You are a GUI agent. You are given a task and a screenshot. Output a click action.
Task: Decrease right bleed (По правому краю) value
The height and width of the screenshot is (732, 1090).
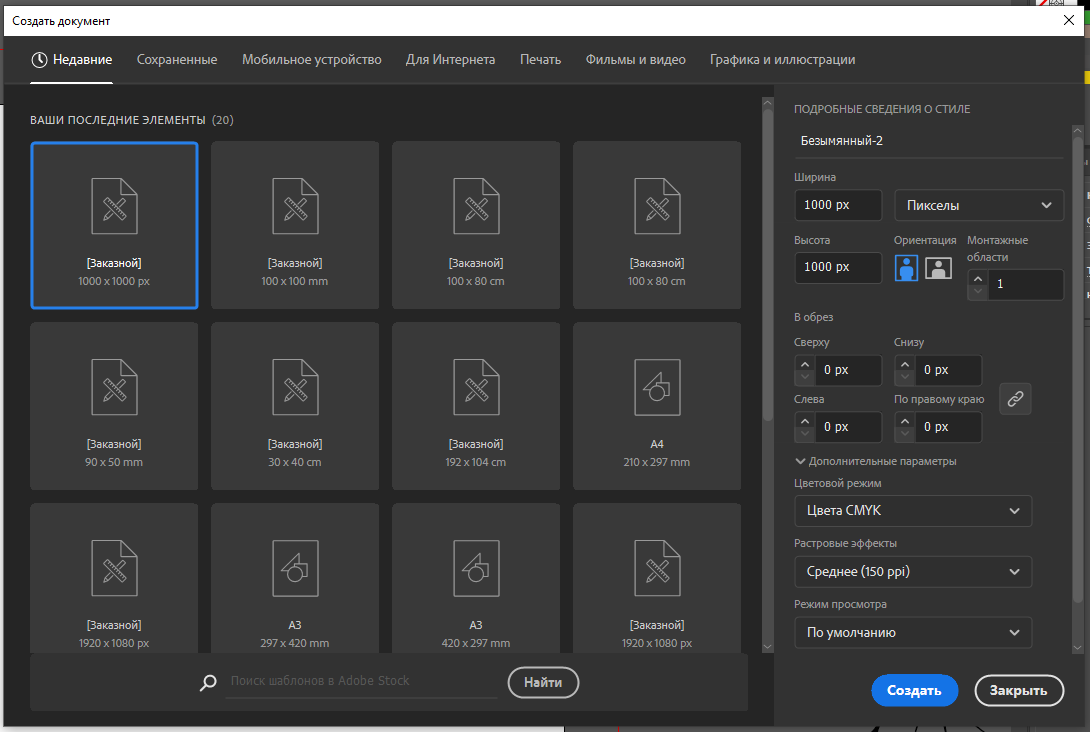point(904,434)
